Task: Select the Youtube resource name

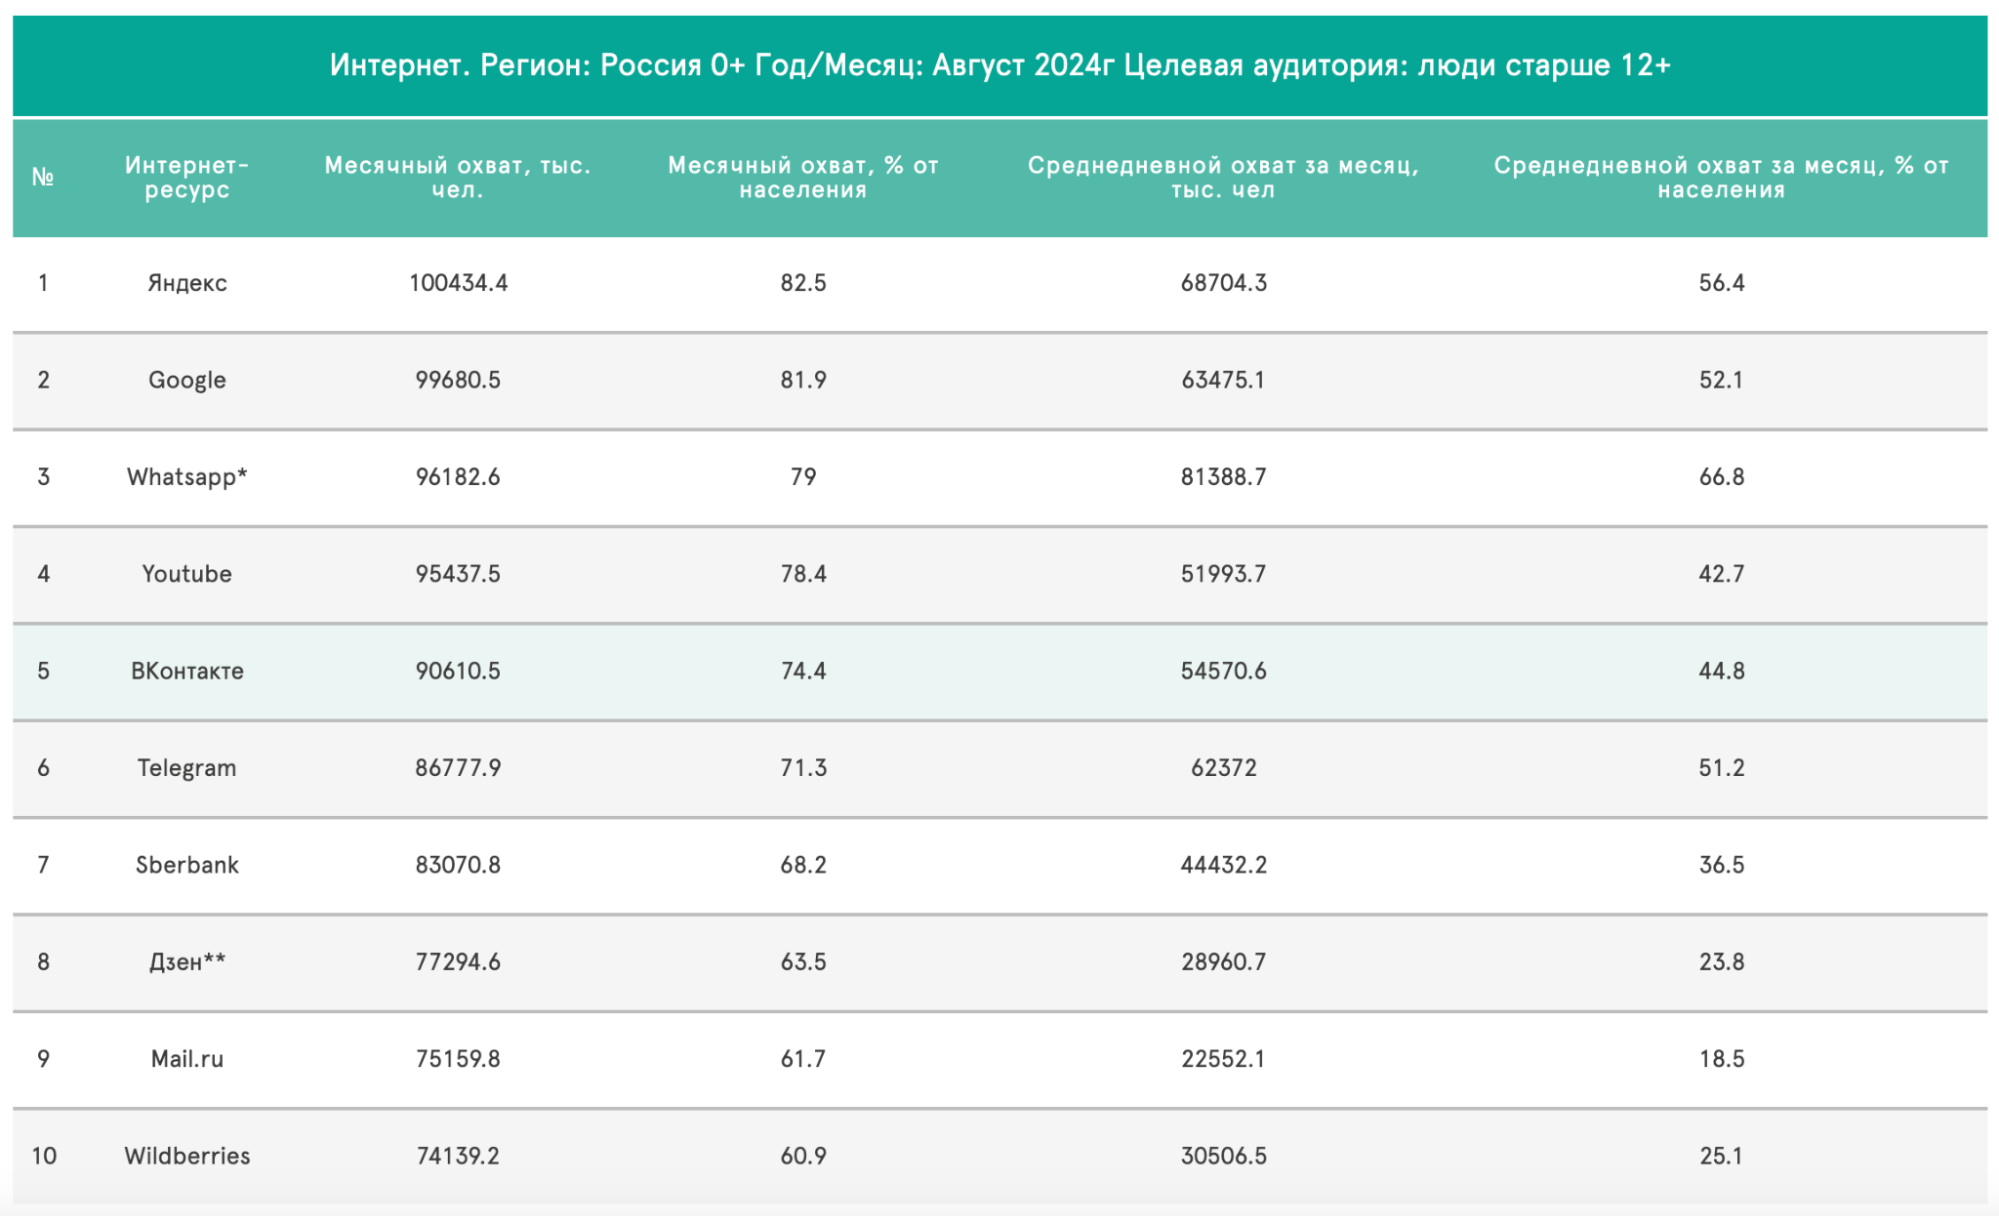Action: click(x=187, y=574)
